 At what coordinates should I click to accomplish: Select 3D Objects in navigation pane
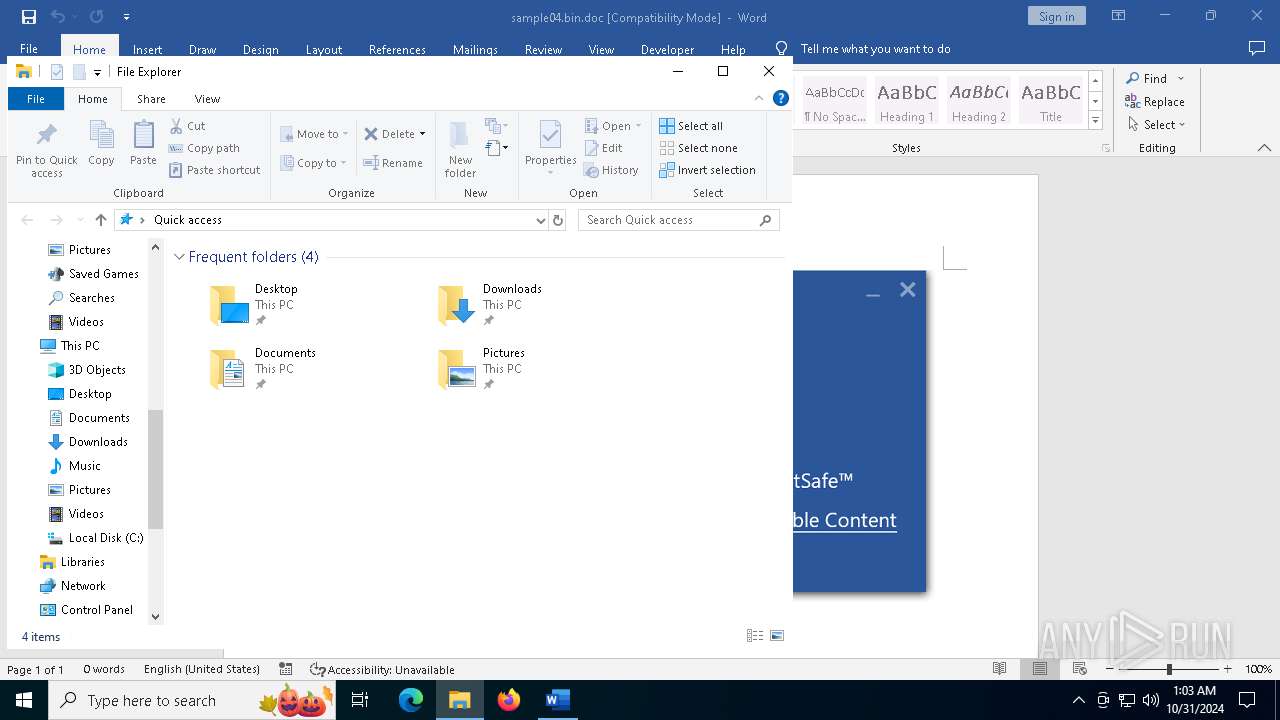click(x=87, y=370)
